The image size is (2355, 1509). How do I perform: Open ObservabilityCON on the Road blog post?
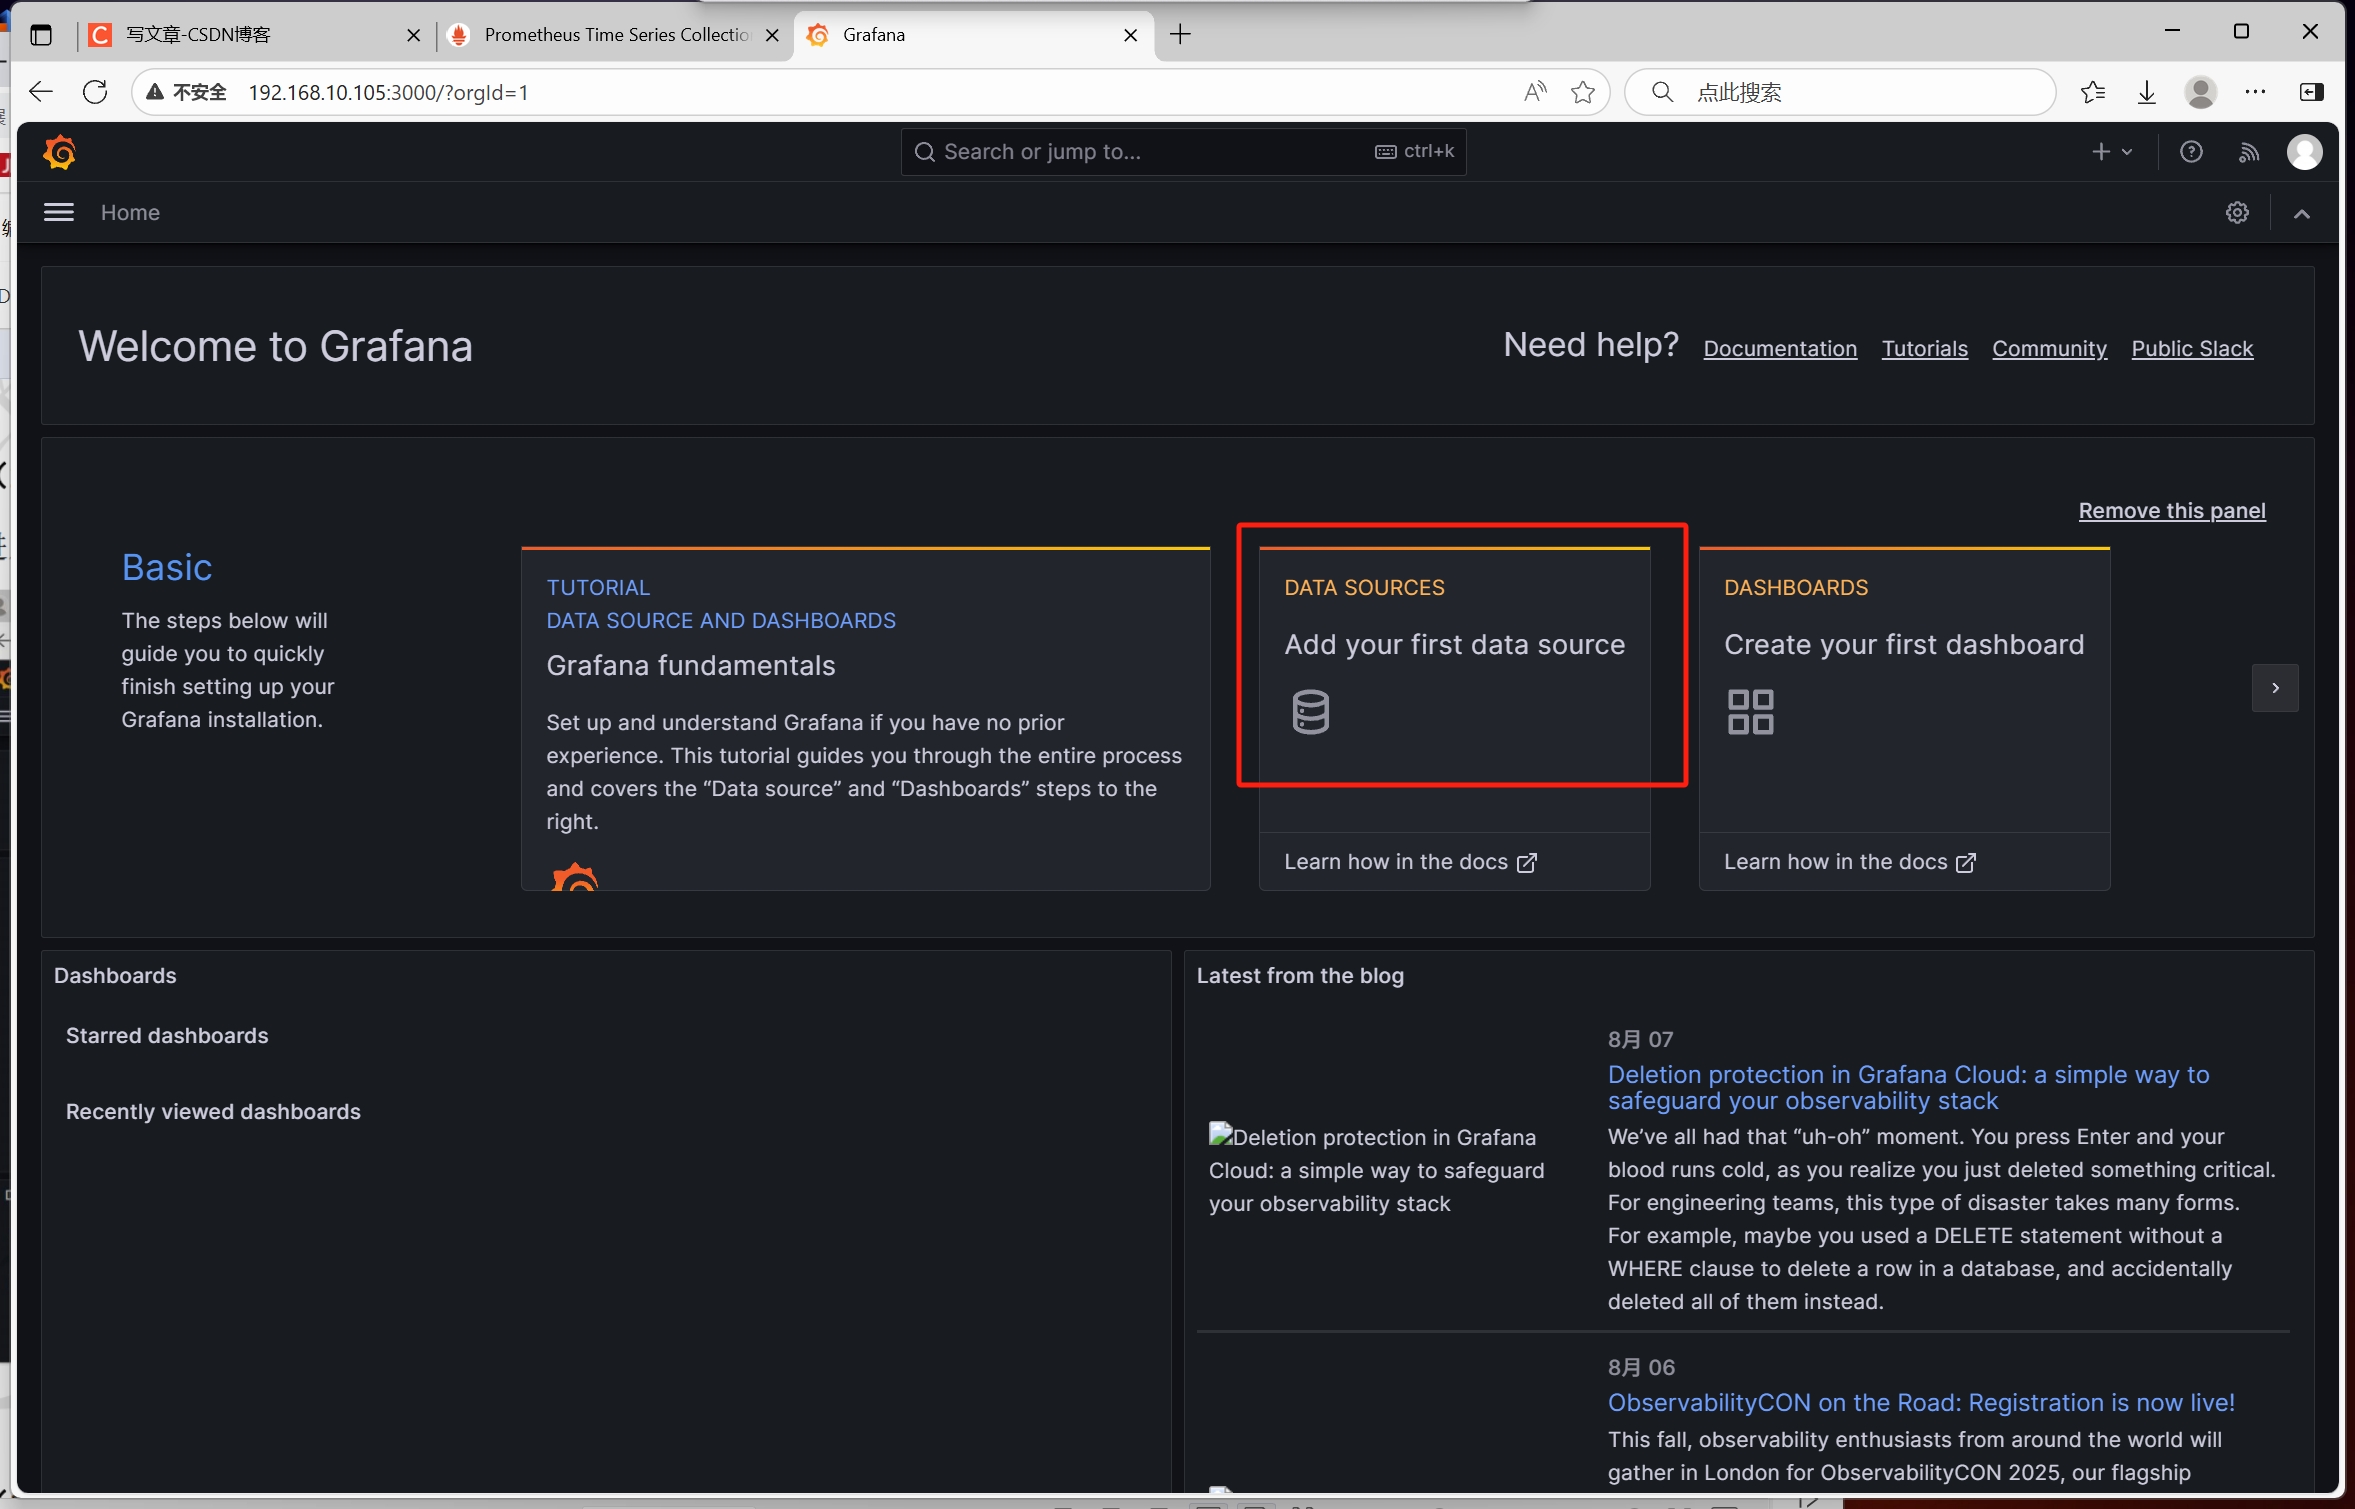1920,1402
